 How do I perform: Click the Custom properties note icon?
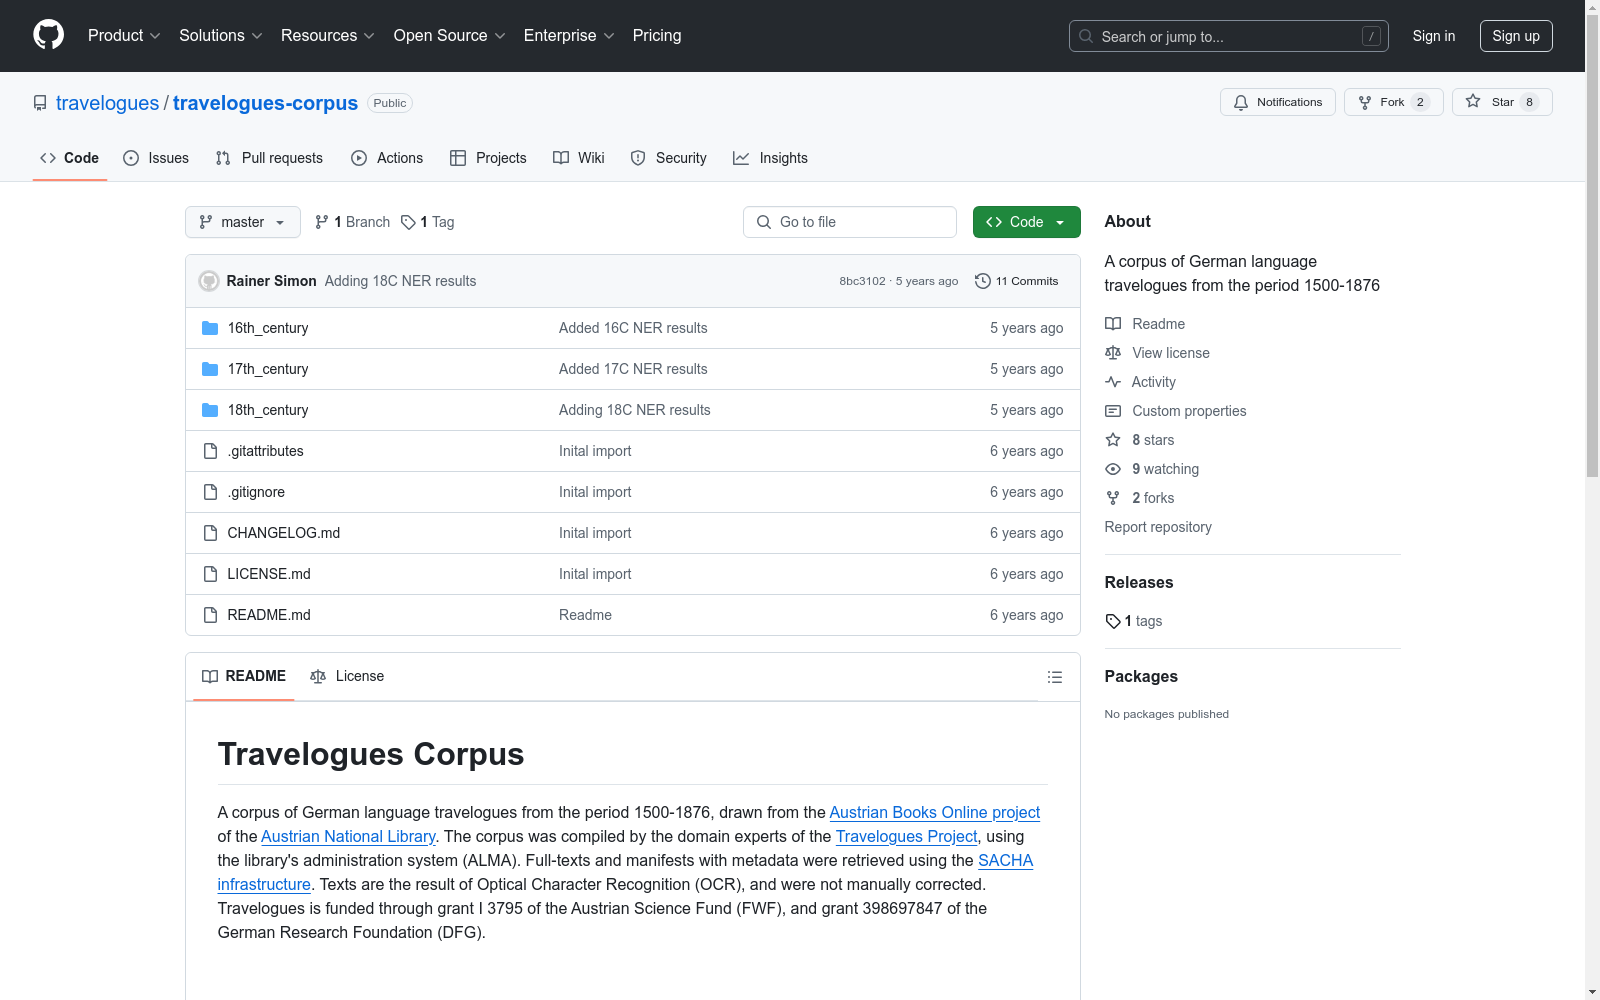1113,411
